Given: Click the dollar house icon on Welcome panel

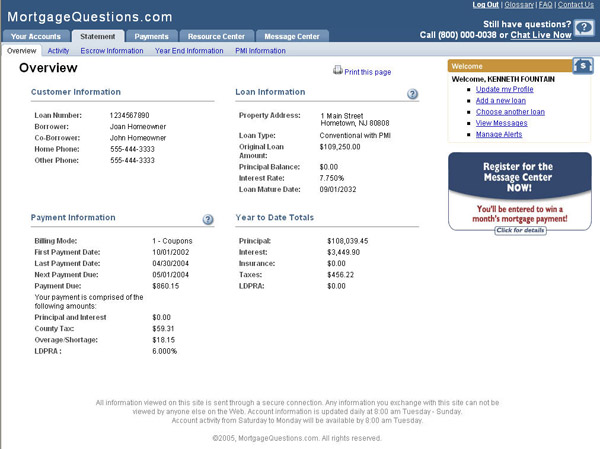Looking at the screenshot, I should [x=583, y=66].
